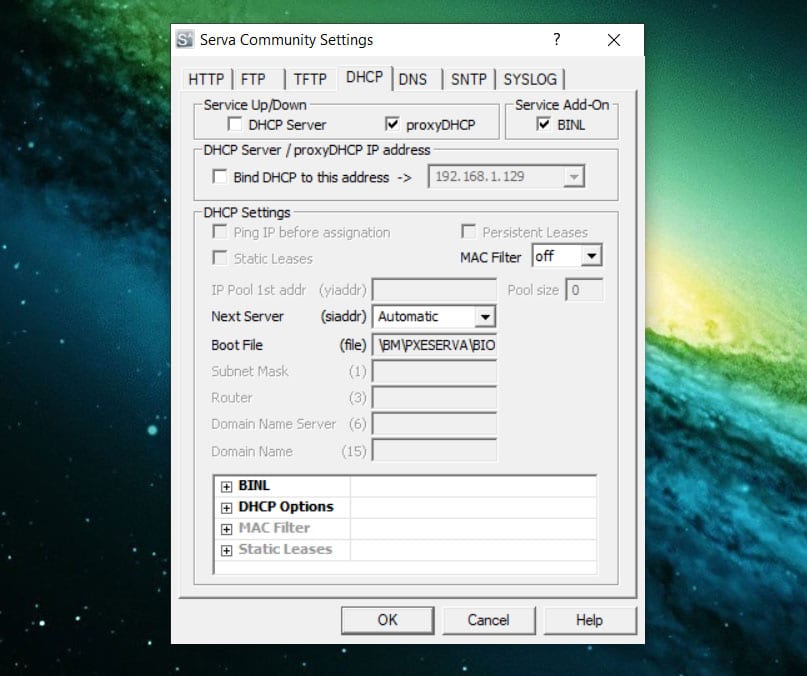This screenshot has height=676, width=807.
Task: Expand the DHCP Options tree node
Action: (226, 508)
